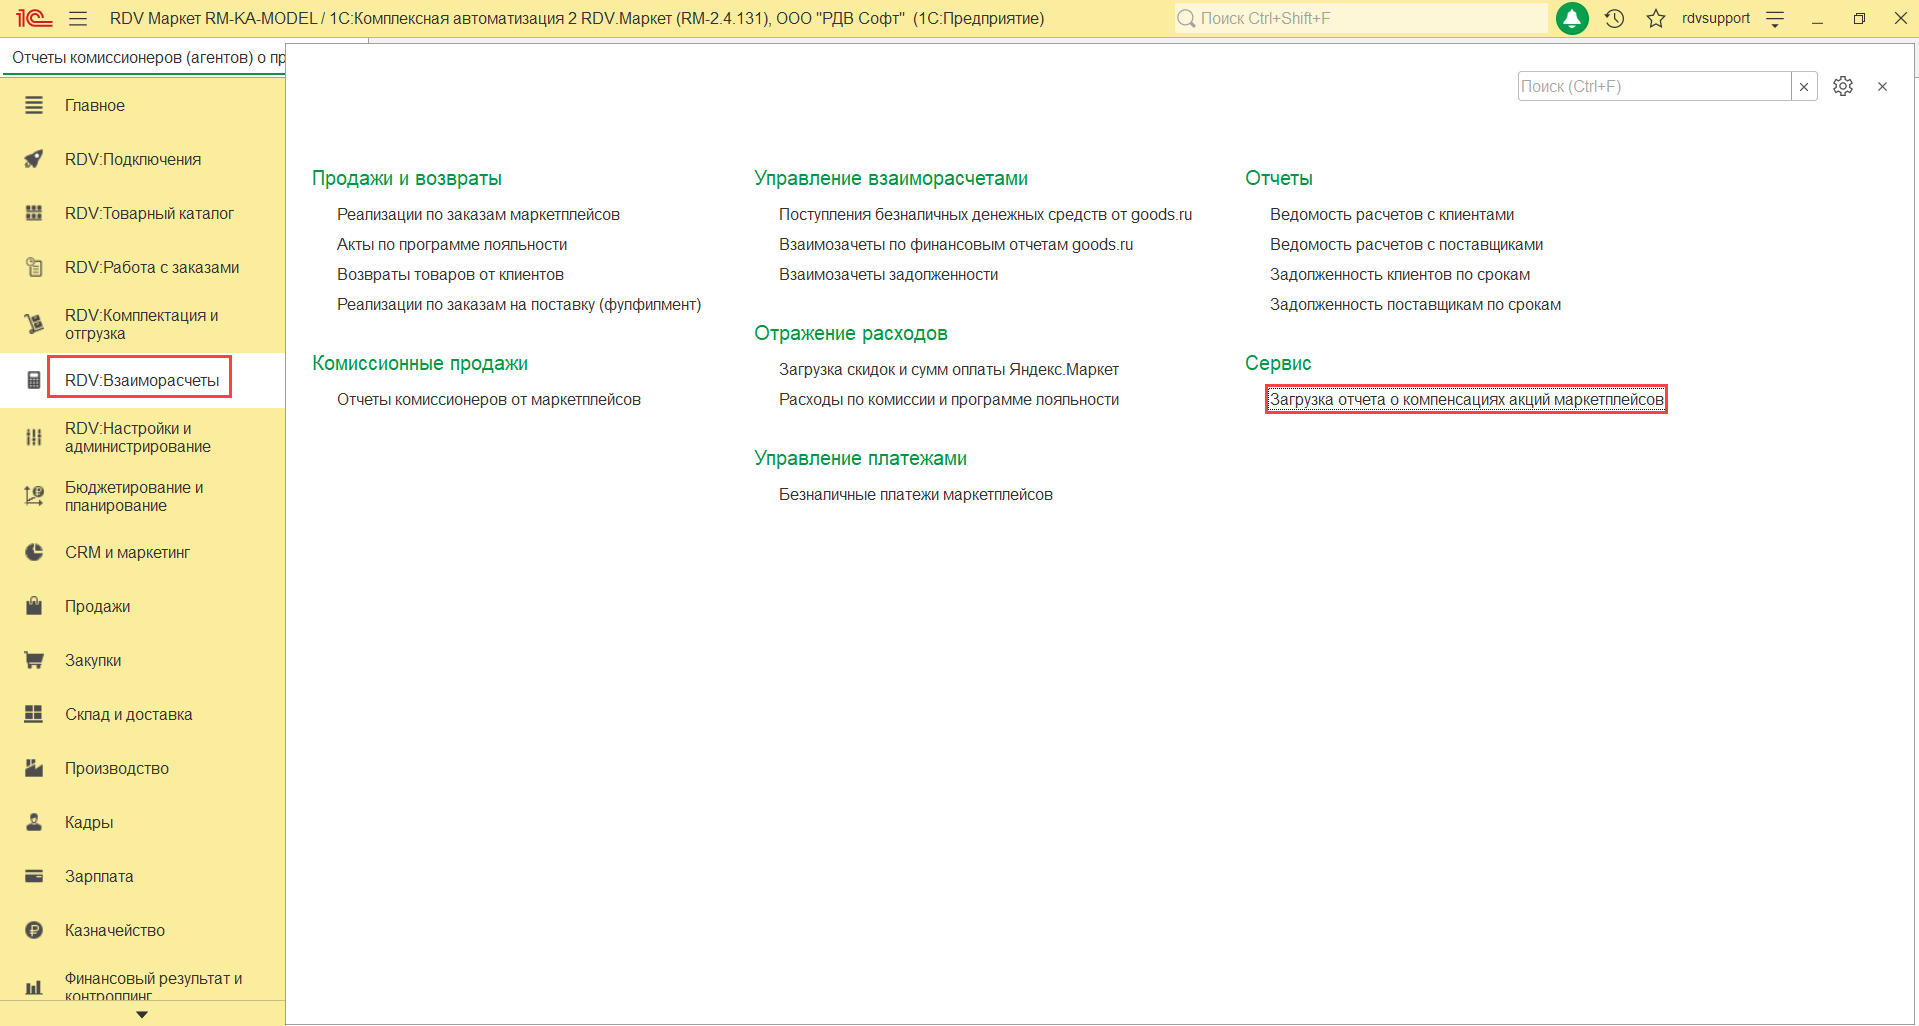Click Кадры person icon
Viewport: 1919px width, 1026px height.
[x=34, y=822]
